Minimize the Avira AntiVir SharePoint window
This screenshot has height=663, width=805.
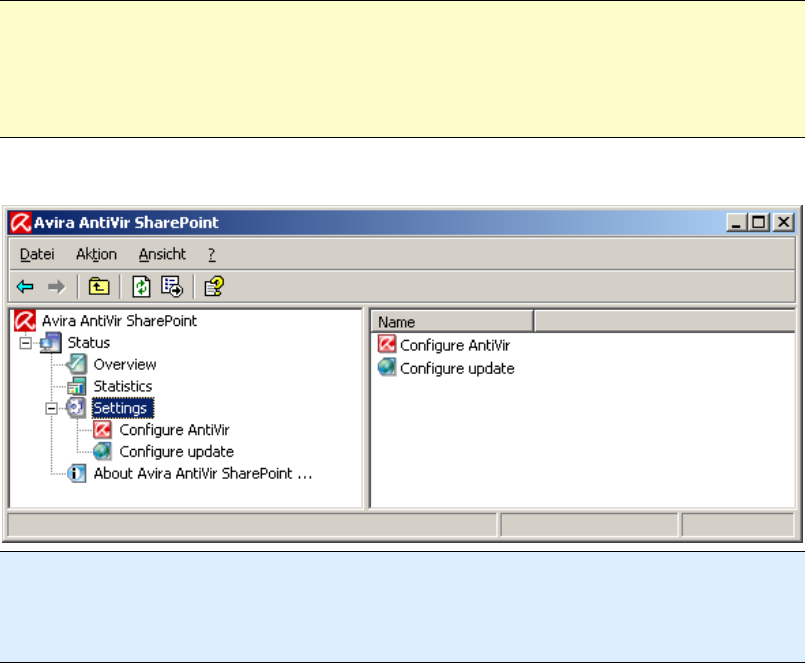[x=736, y=222]
